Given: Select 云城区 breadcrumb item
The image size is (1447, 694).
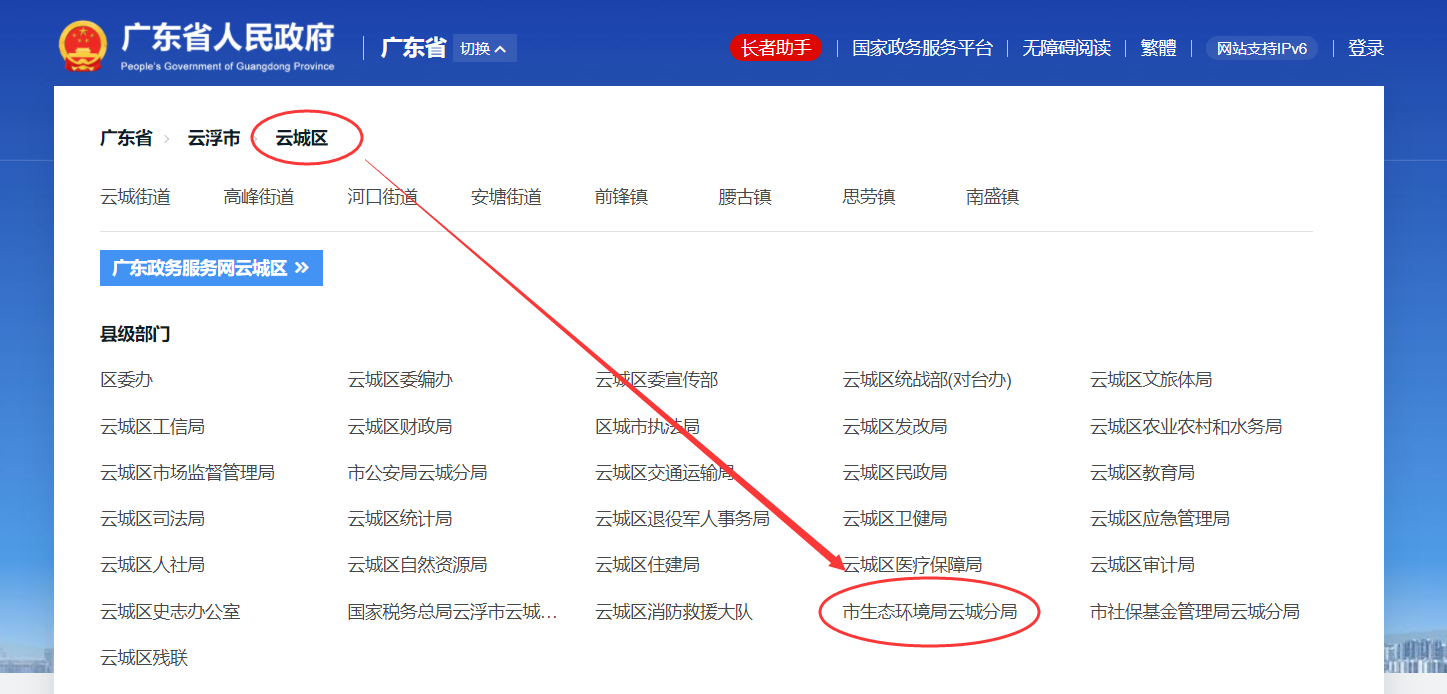Looking at the screenshot, I should pyautogui.click(x=302, y=139).
